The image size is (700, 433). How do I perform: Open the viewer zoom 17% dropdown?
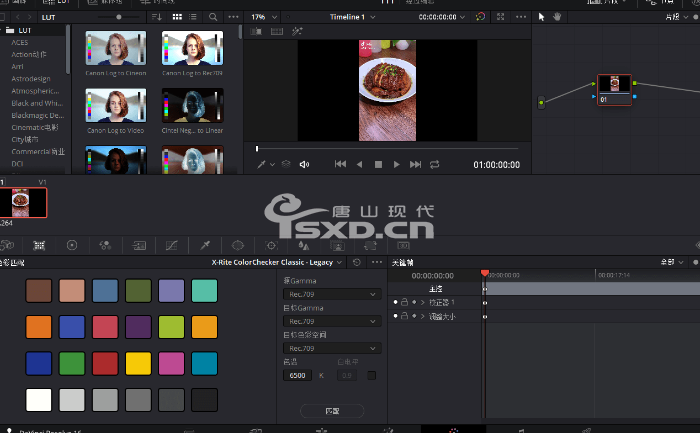pyautogui.click(x=264, y=17)
